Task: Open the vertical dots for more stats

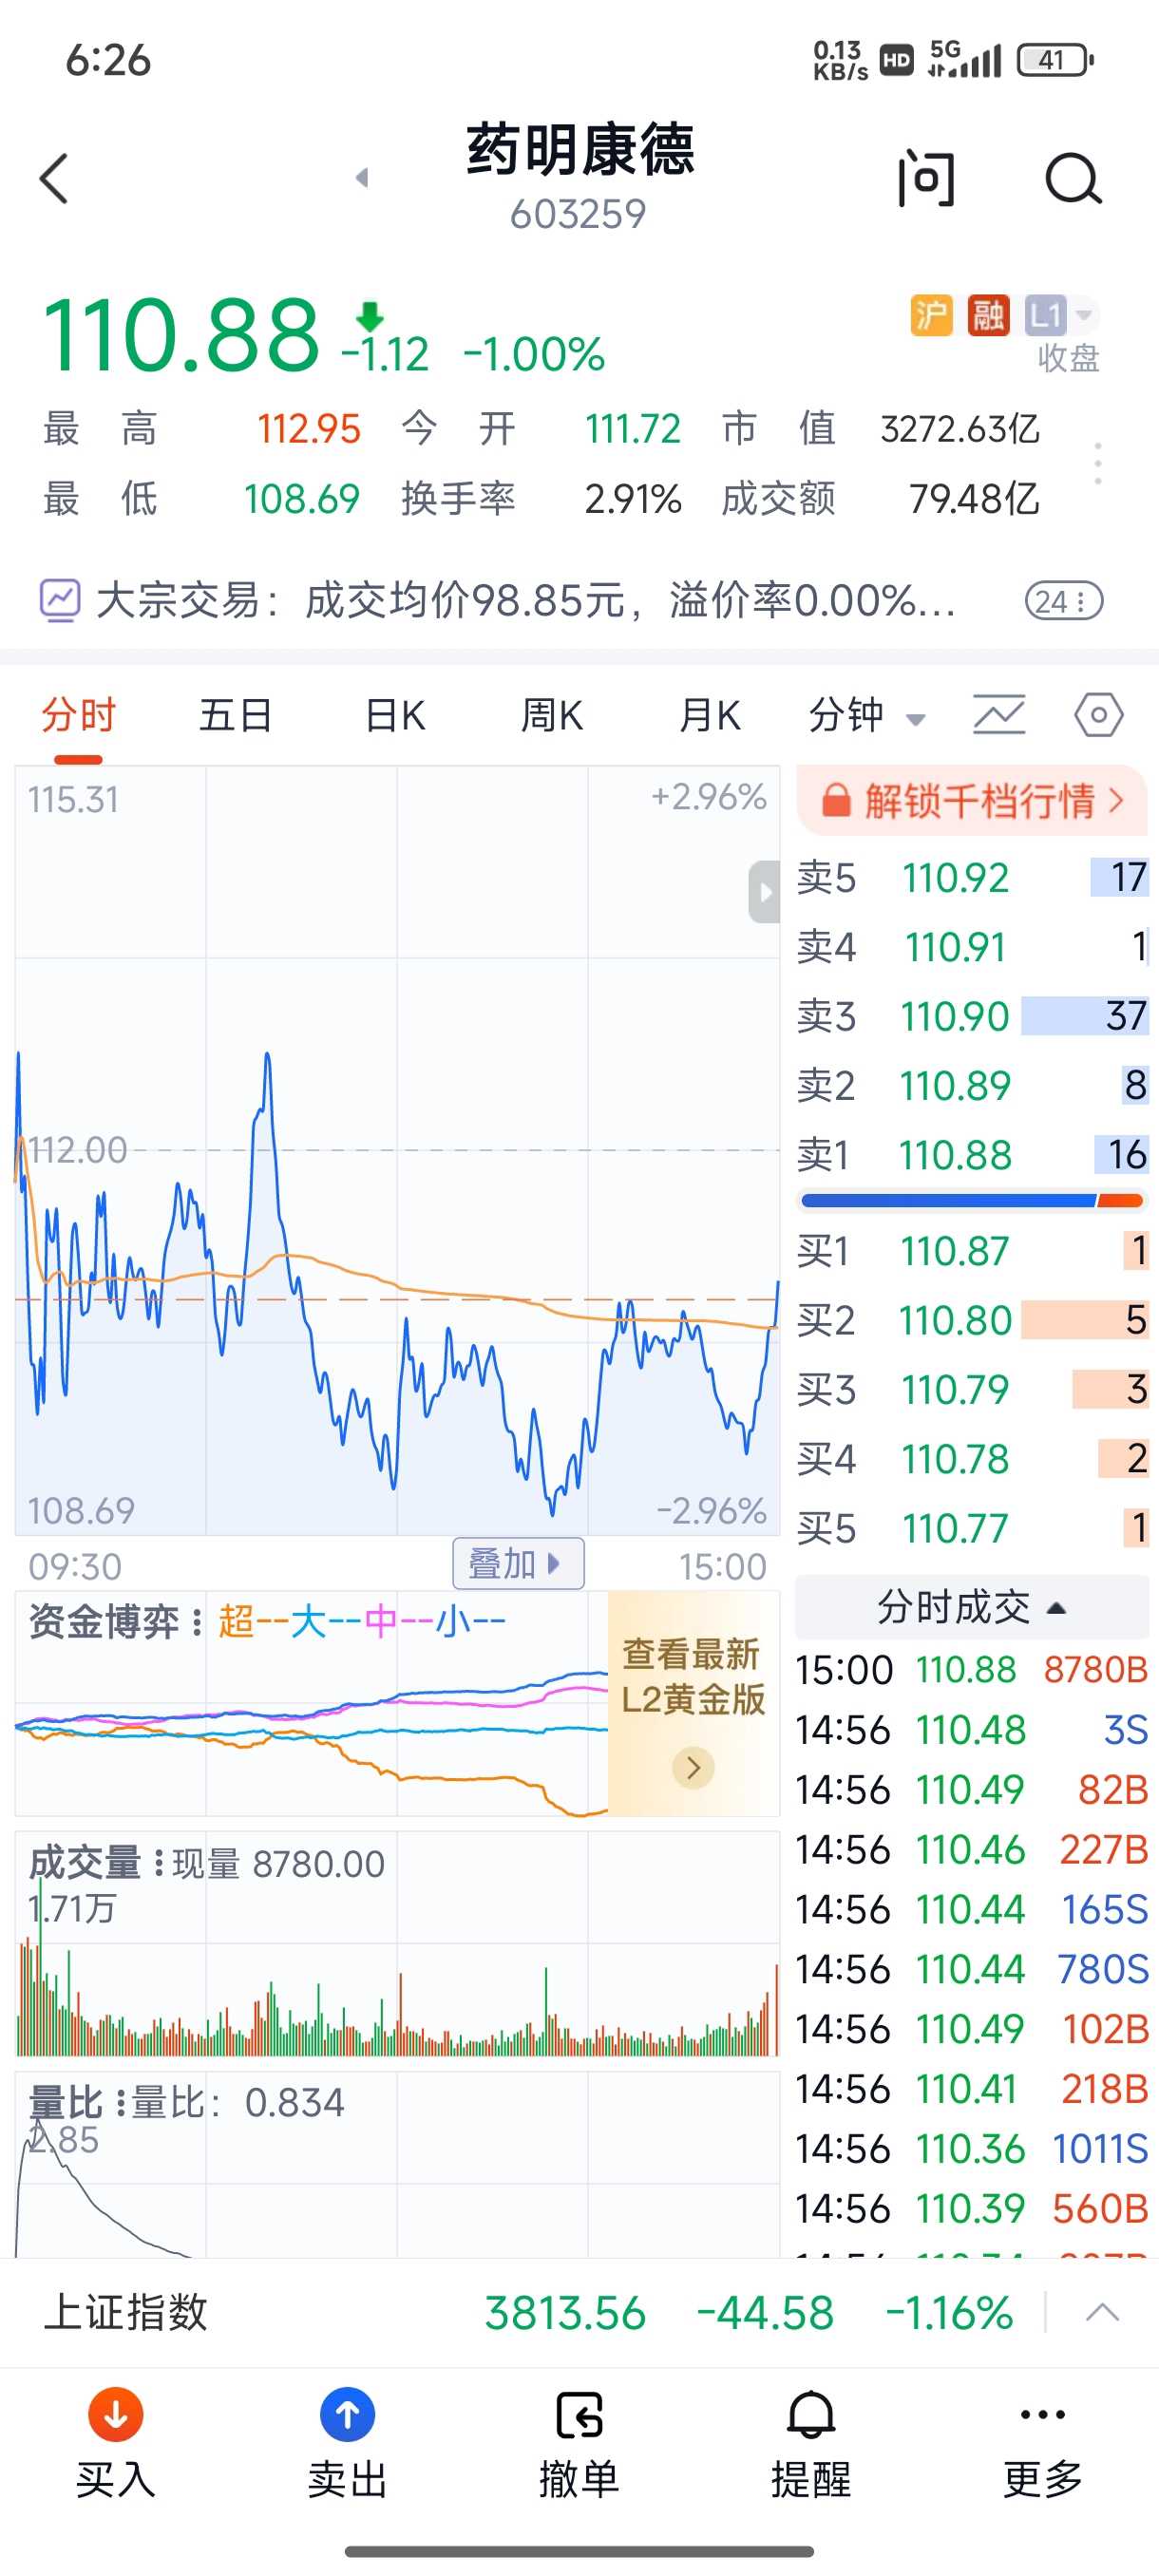Action: pyautogui.click(x=1098, y=464)
